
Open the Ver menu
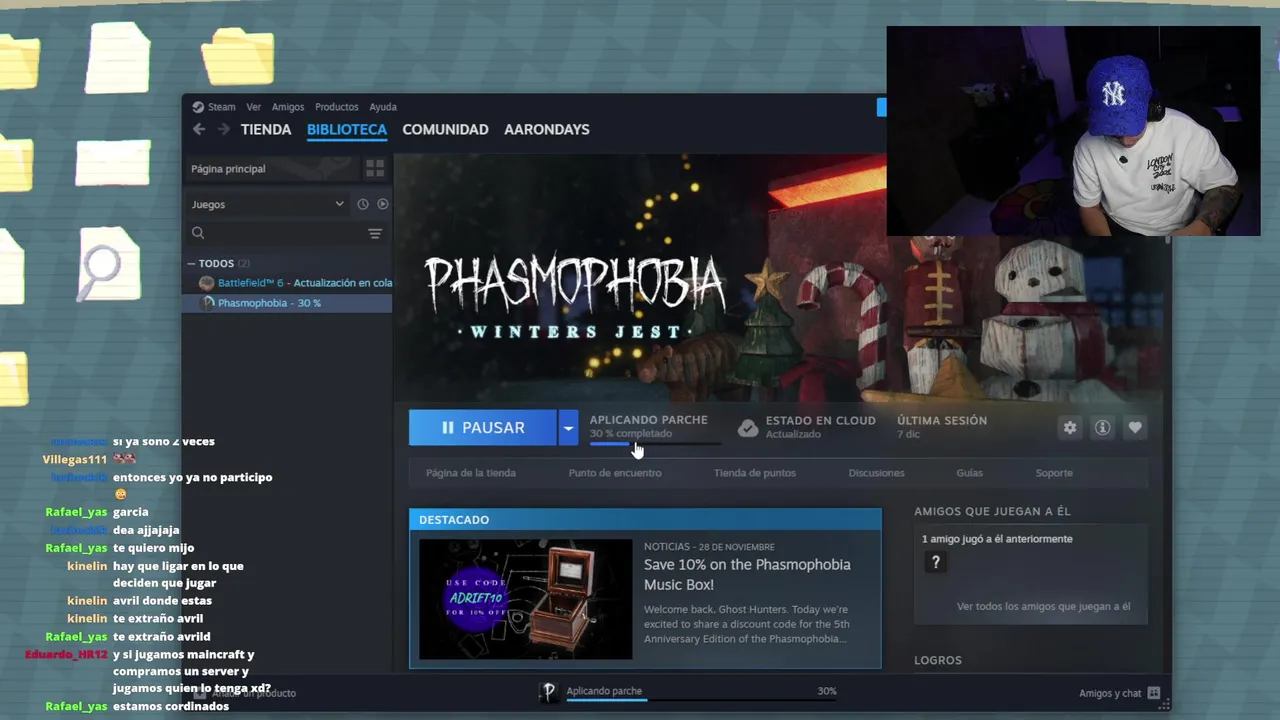tap(254, 107)
